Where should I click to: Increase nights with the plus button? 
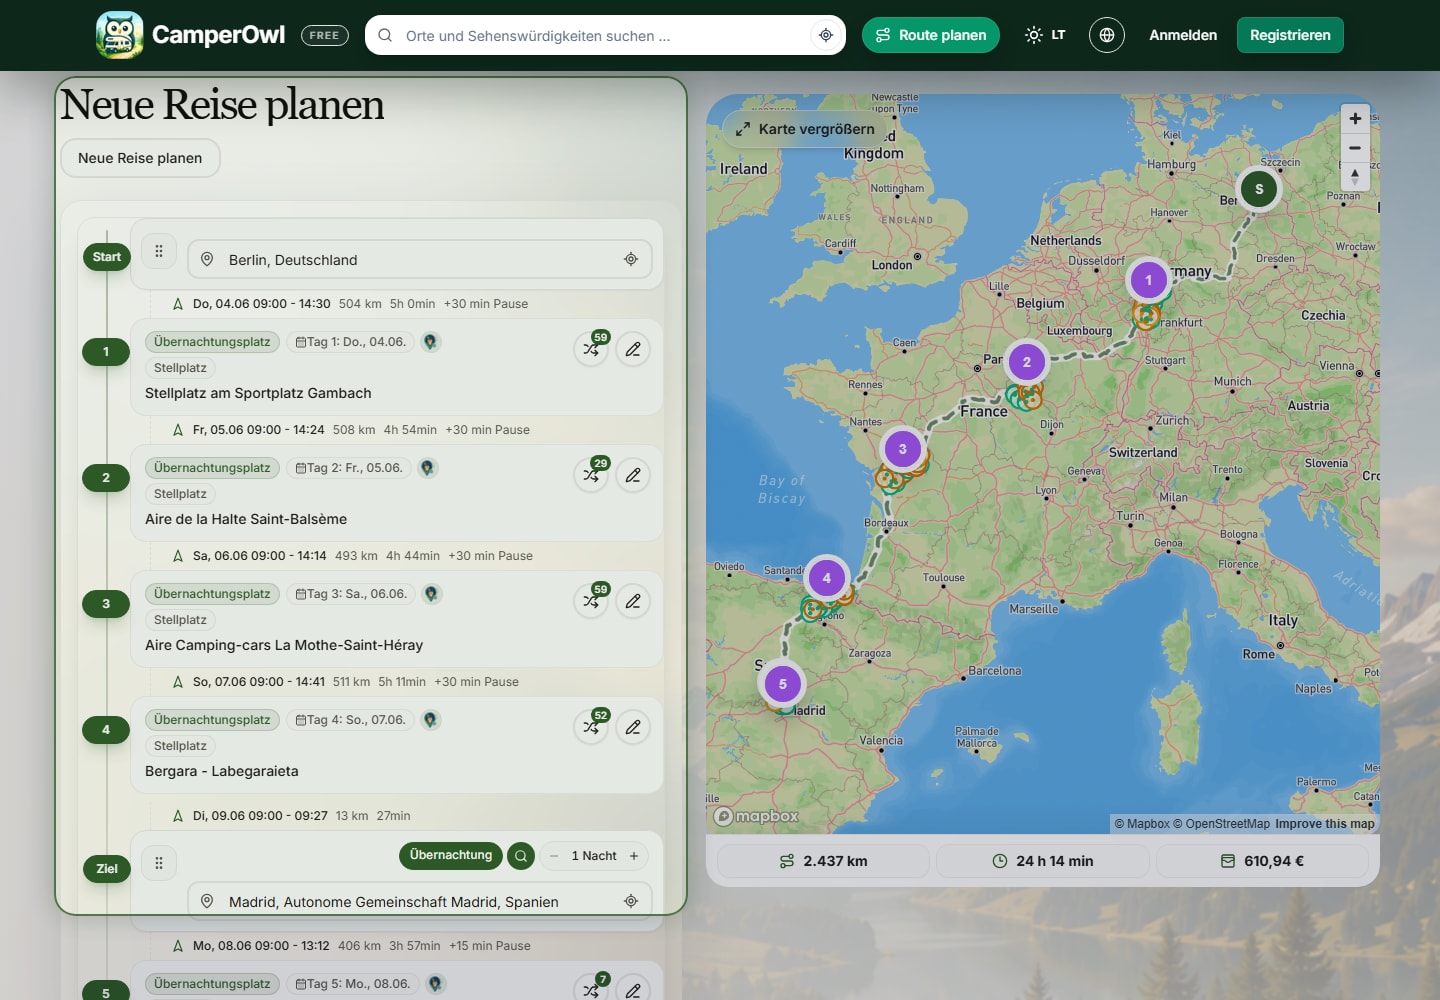[x=634, y=856]
